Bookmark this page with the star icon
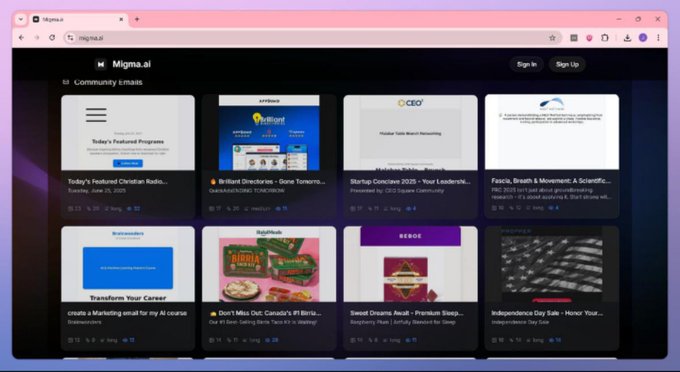 tap(552, 38)
